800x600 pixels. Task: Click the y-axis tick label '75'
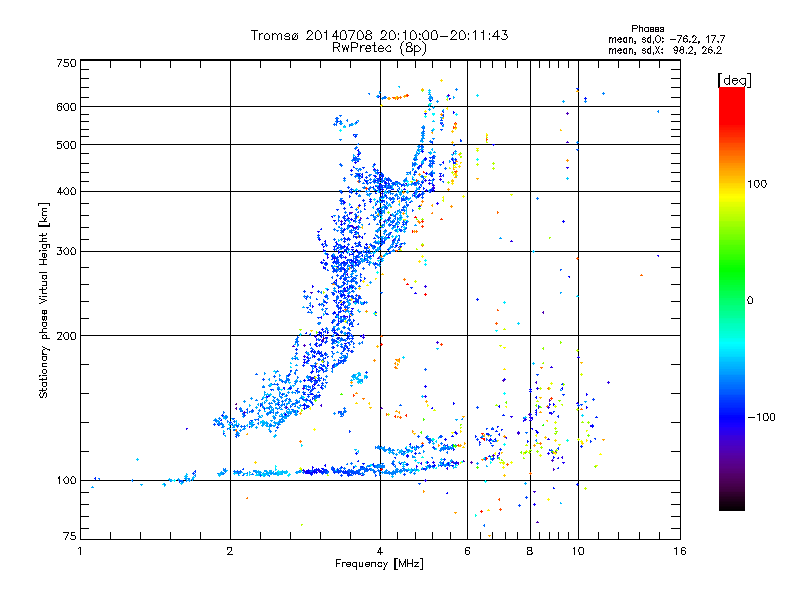(70, 536)
